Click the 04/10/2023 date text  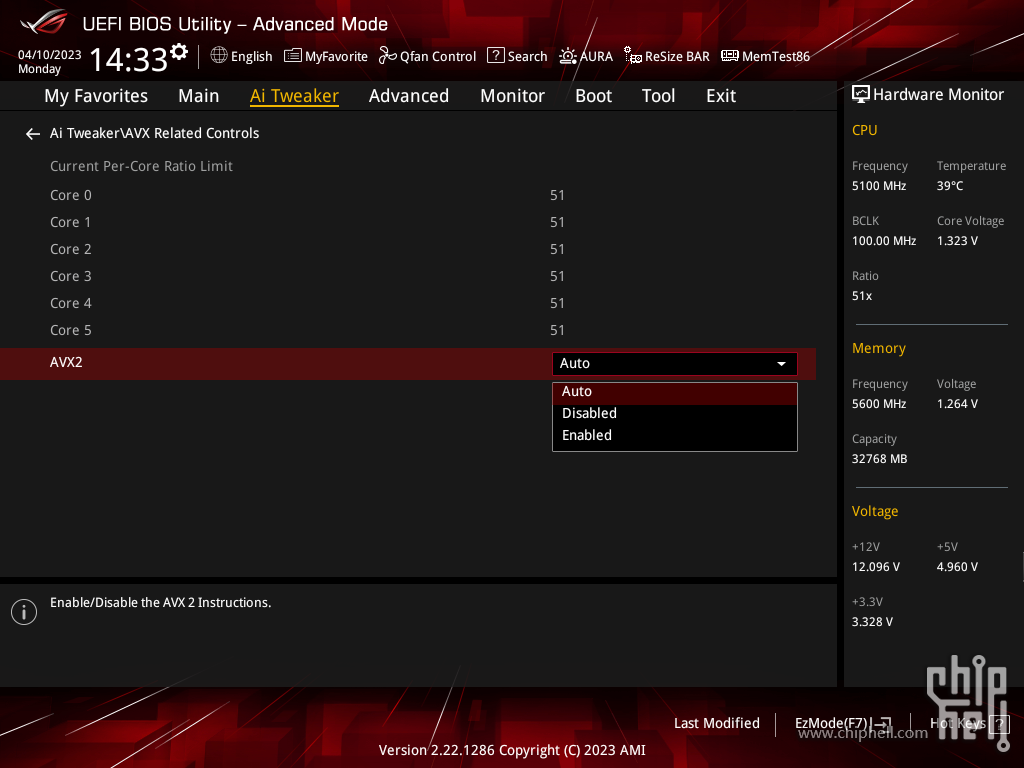(50, 55)
